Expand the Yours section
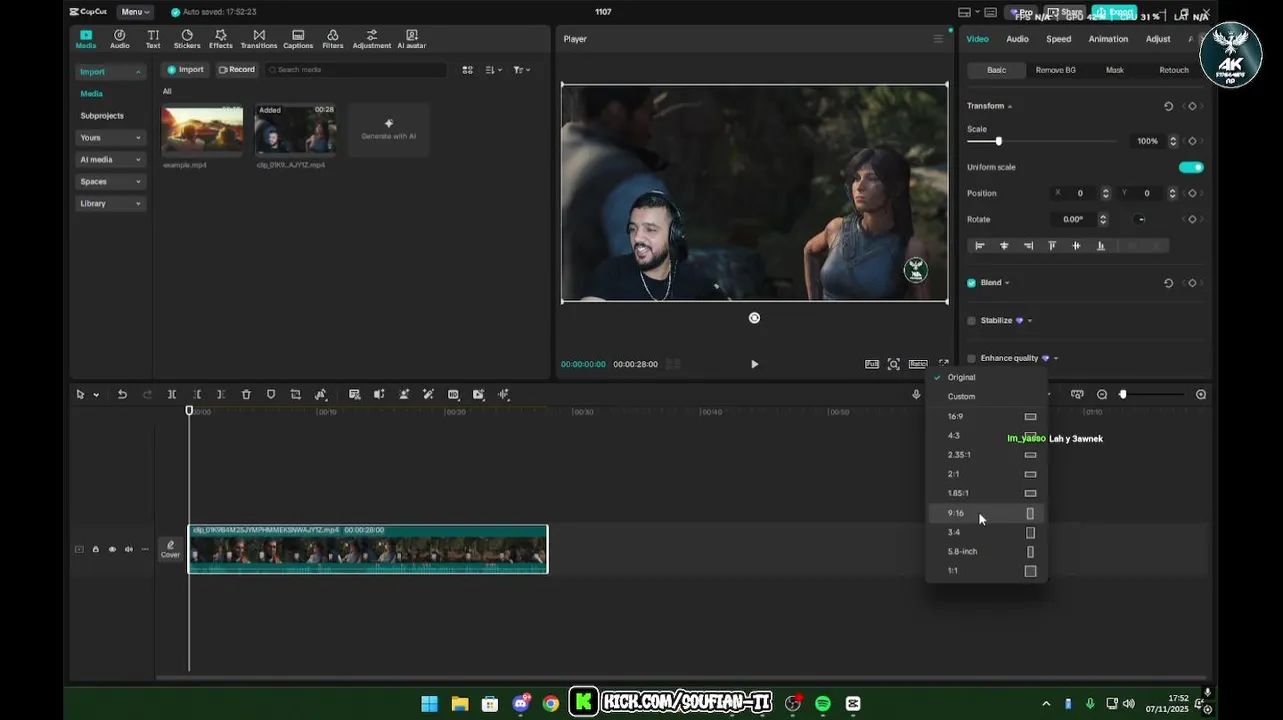The height and width of the screenshot is (720, 1283). [111, 138]
